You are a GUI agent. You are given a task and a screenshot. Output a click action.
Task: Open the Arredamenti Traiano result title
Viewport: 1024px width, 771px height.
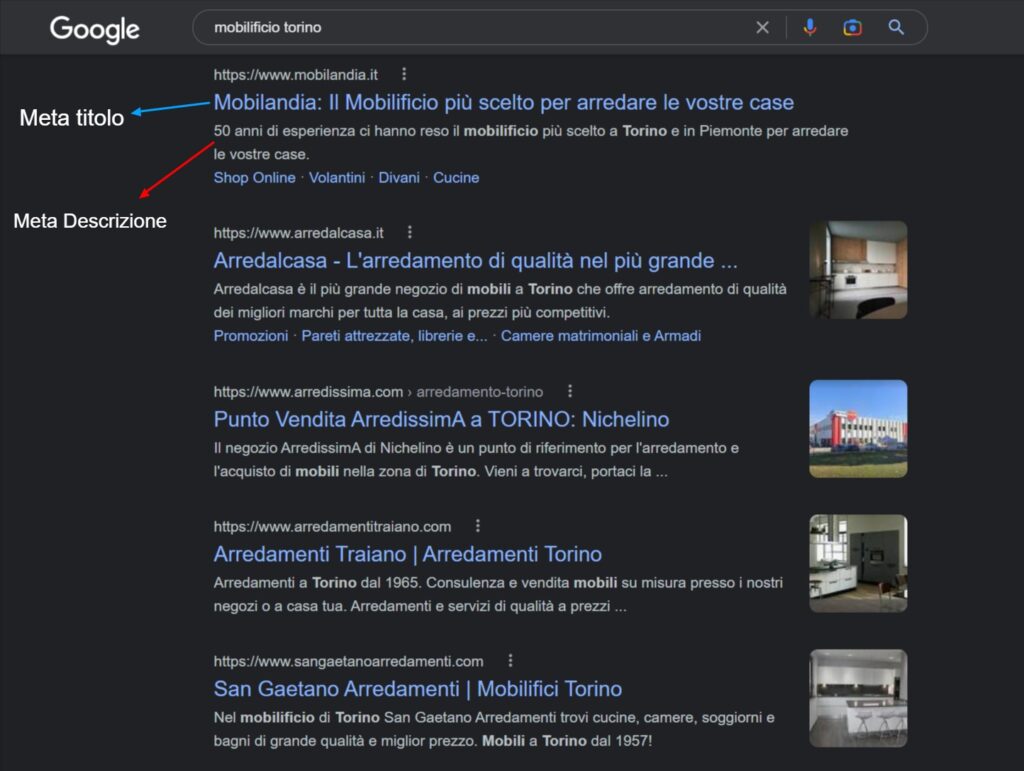pyautogui.click(x=408, y=554)
